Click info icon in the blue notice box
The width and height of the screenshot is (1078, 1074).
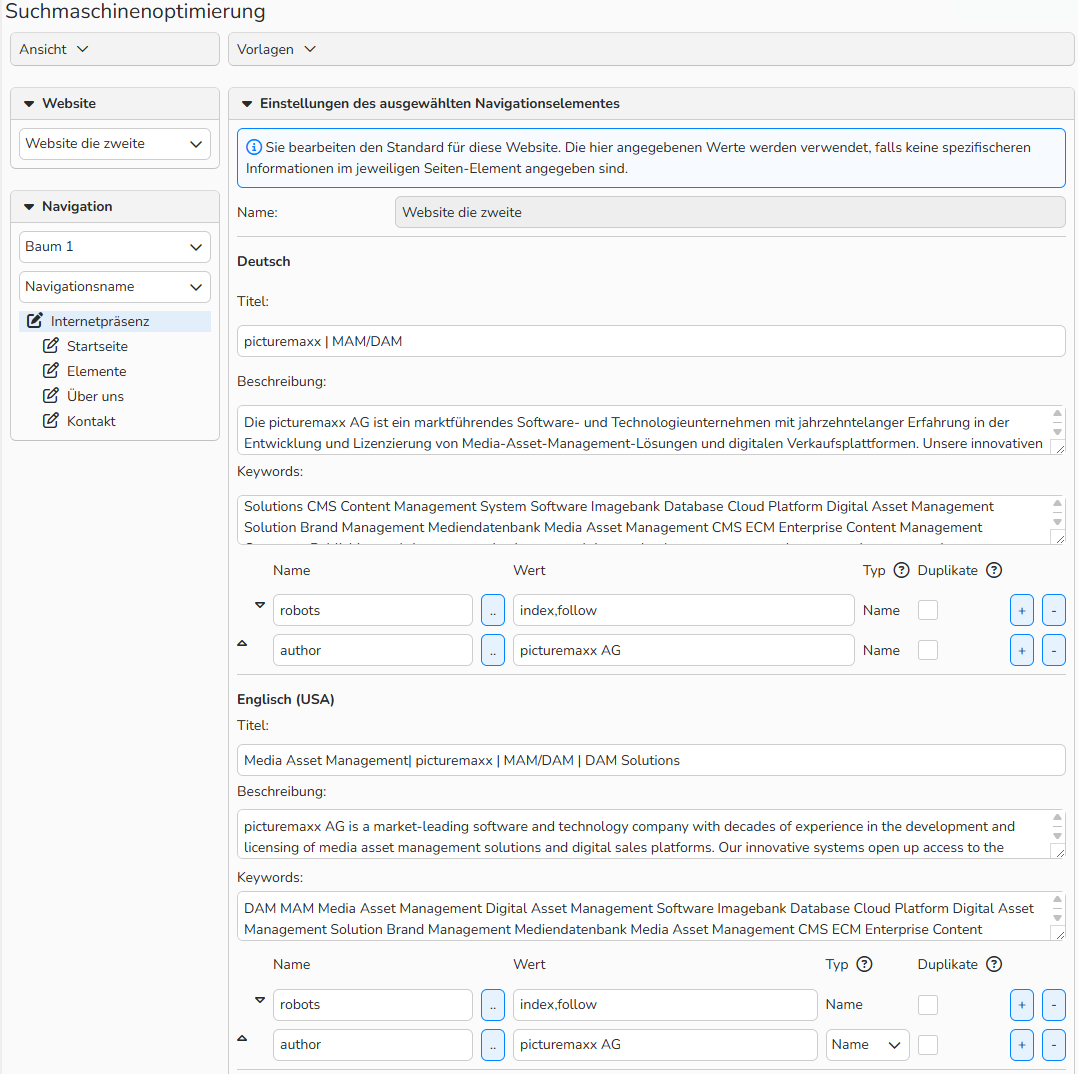pyautogui.click(x=254, y=147)
